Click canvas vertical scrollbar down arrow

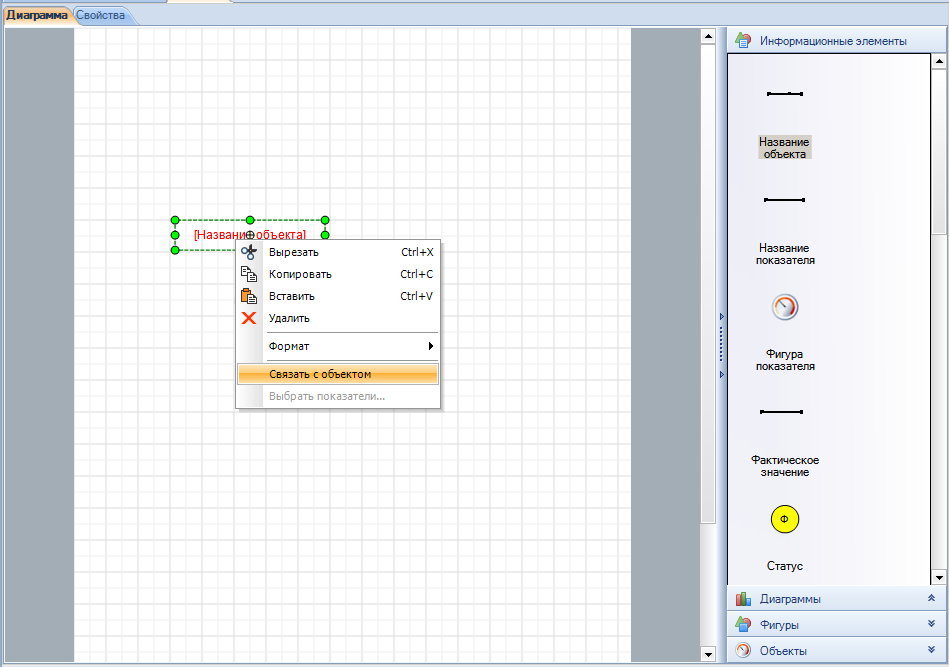tap(708, 654)
